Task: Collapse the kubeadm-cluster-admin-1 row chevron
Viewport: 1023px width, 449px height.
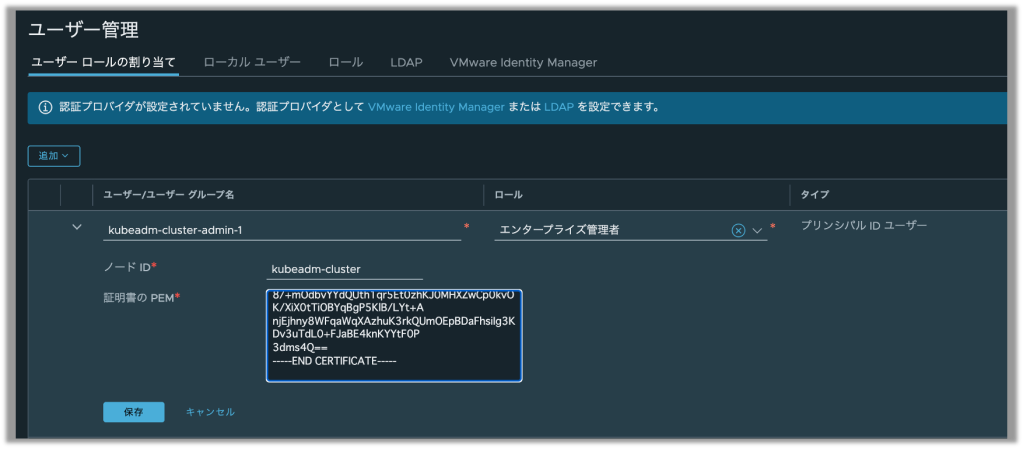Action: coord(77,227)
